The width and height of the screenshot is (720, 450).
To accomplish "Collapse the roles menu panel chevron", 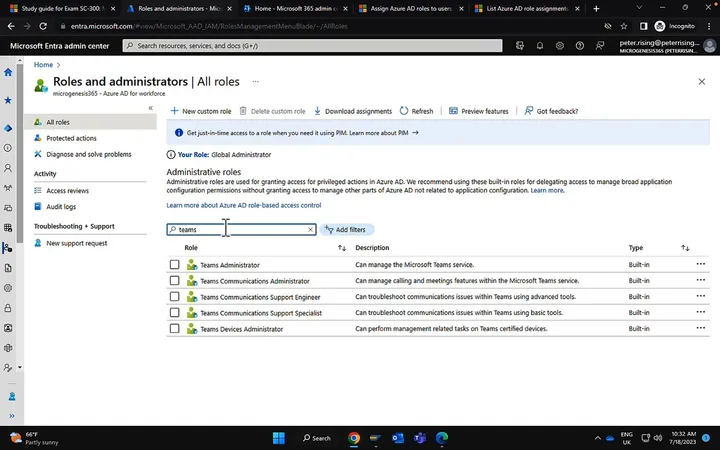I will point(150,108).
